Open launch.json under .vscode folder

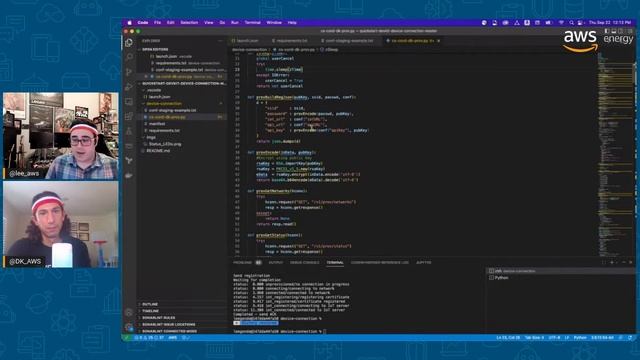click(160, 97)
